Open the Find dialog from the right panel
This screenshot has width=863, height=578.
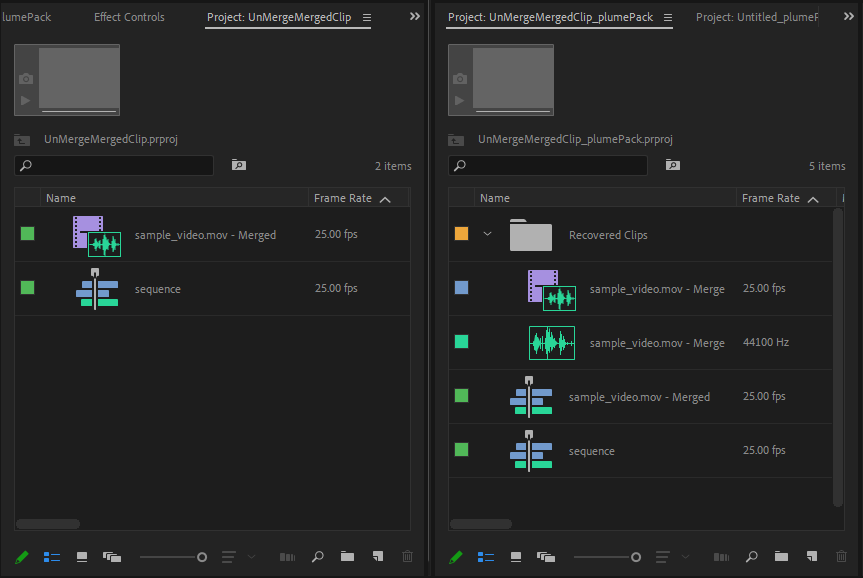[751, 557]
